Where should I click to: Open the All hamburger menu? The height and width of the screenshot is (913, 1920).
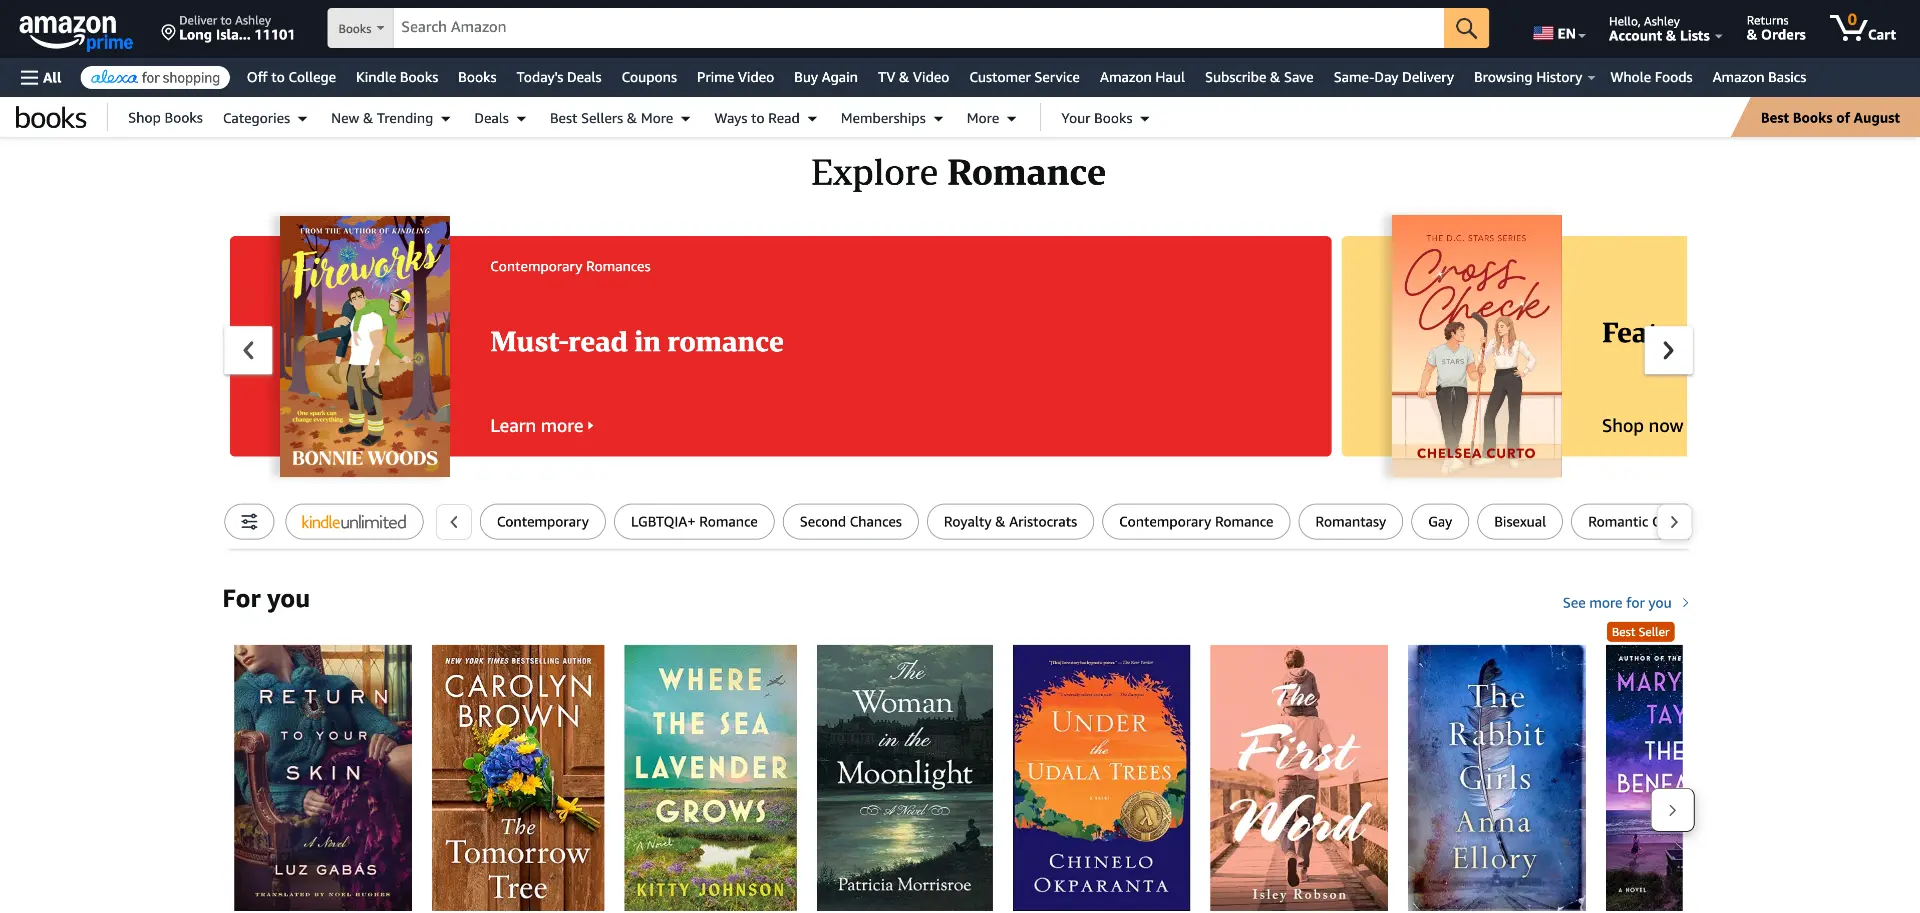point(41,77)
